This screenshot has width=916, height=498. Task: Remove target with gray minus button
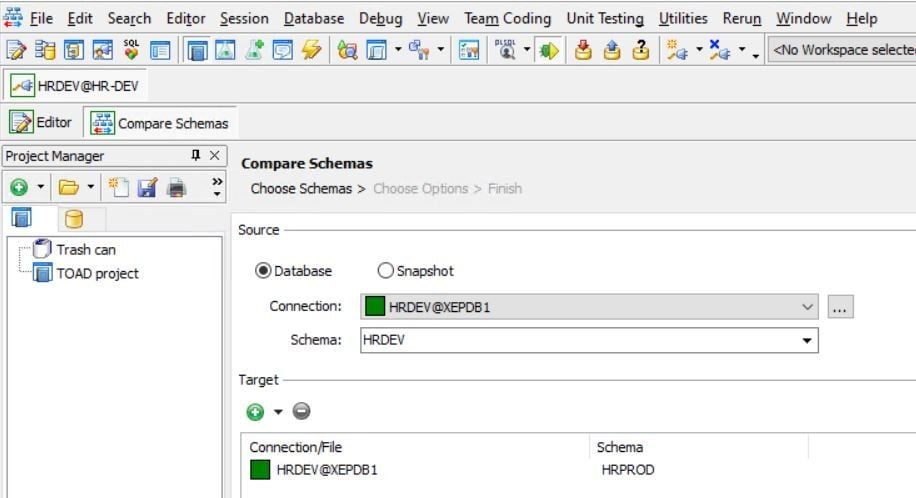pos(301,411)
